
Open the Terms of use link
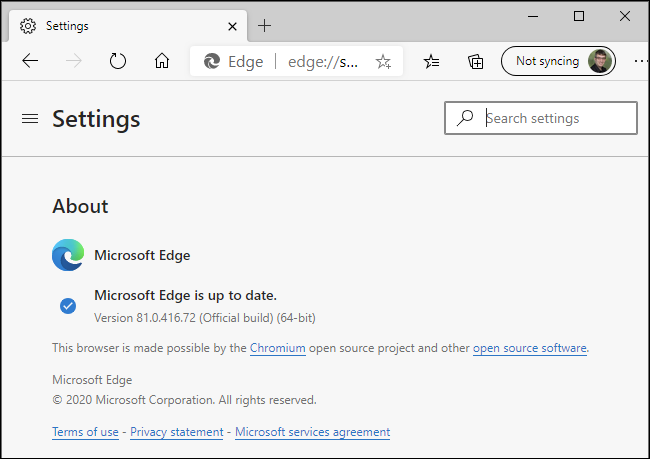85,432
